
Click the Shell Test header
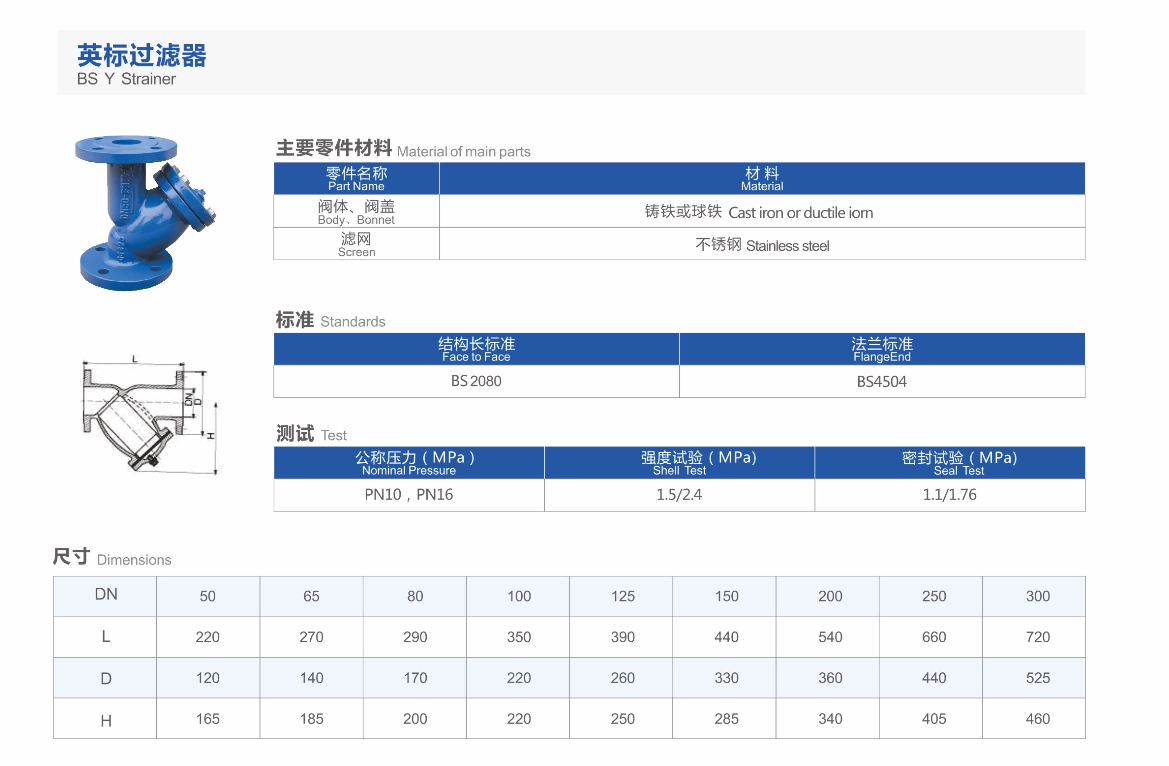coord(679,462)
